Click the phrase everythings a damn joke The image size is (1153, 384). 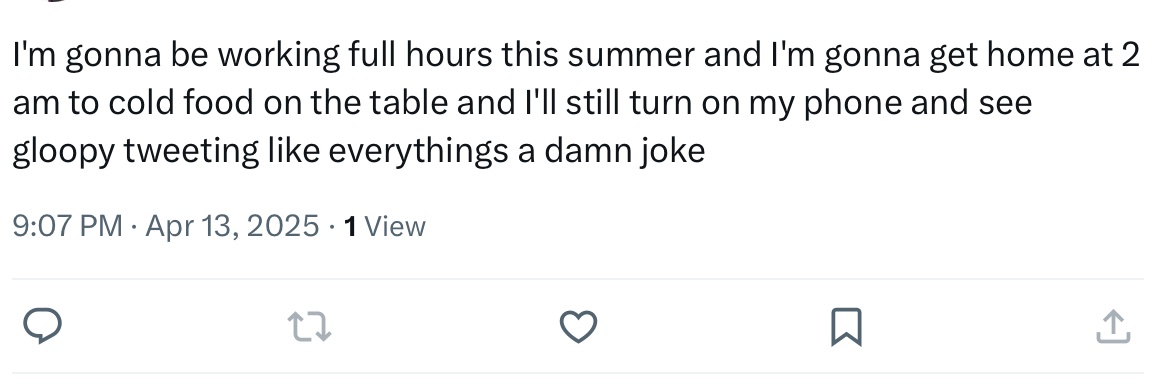click(516, 152)
